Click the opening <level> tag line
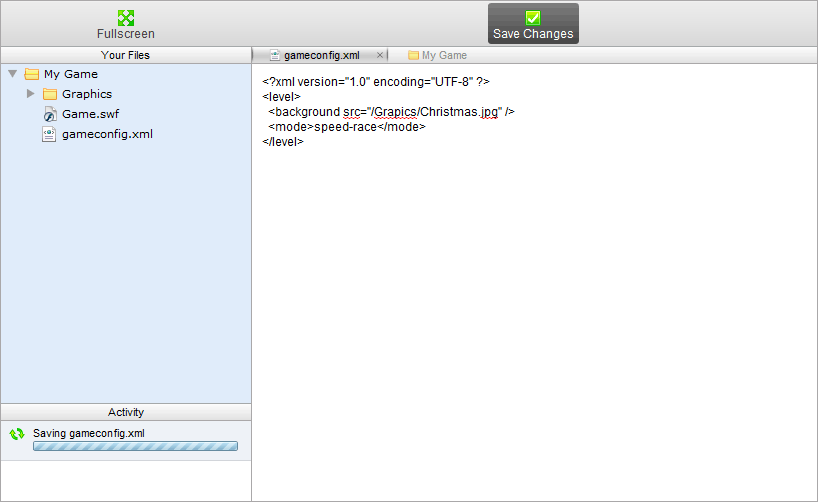 [x=281, y=97]
